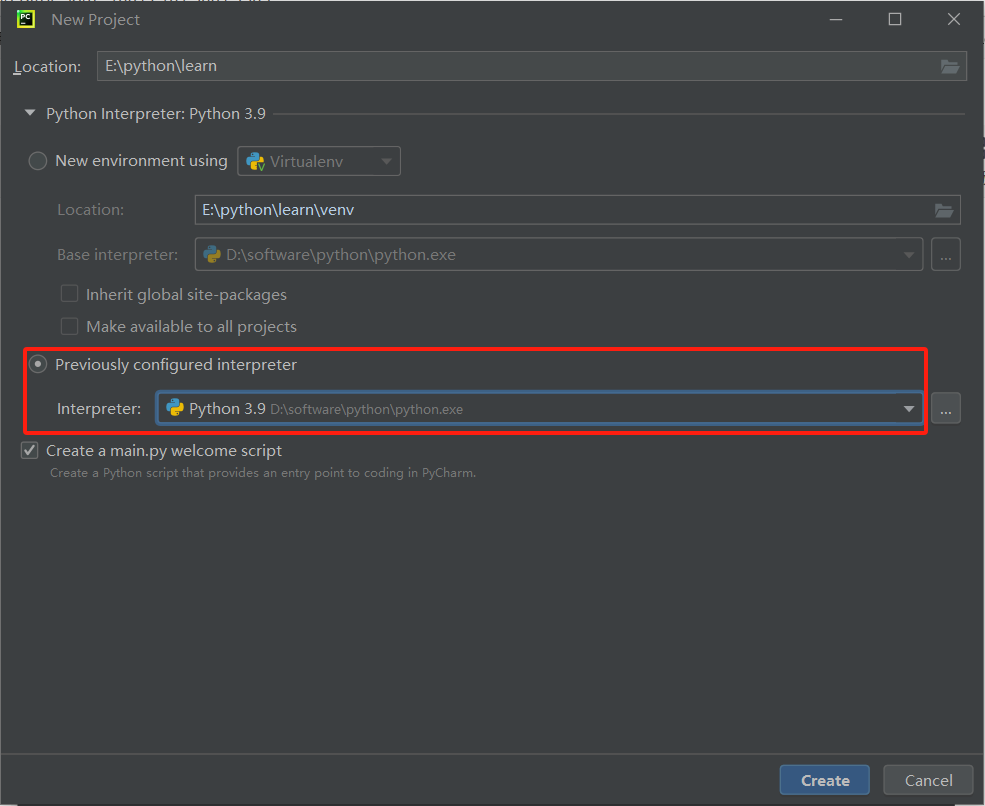The image size is (985, 806).
Task: Click the project Location field E:\python\learn
Action: [531, 66]
